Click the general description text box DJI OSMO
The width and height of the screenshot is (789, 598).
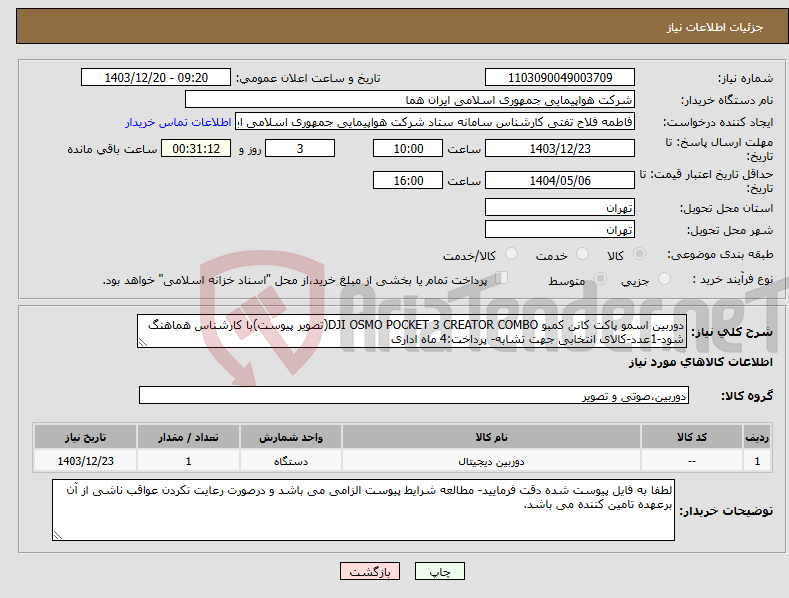412,331
